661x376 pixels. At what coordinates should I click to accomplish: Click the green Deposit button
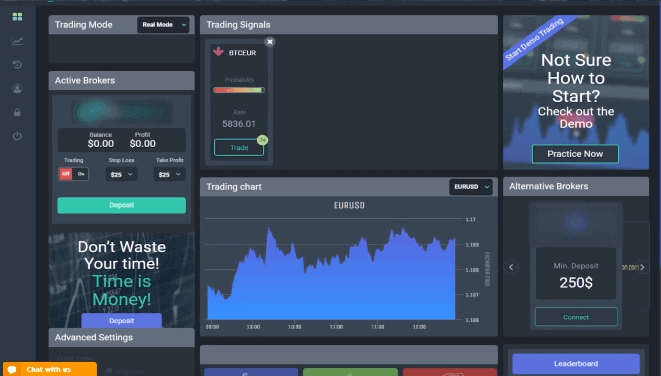(121, 205)
